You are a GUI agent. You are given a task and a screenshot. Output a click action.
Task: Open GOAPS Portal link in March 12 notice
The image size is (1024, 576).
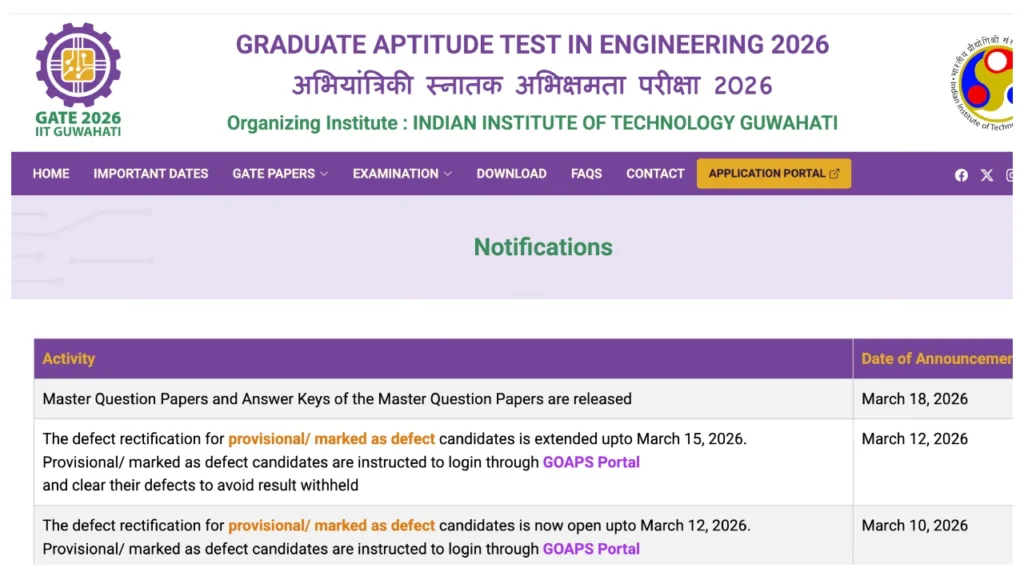591,462
